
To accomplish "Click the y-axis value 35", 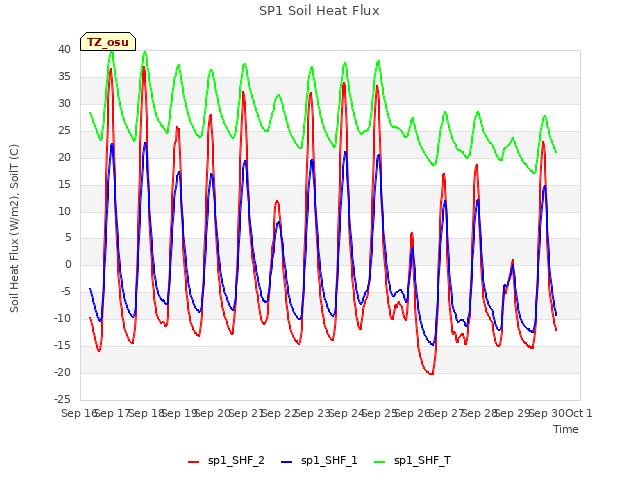I will click(x=64, y=77).
